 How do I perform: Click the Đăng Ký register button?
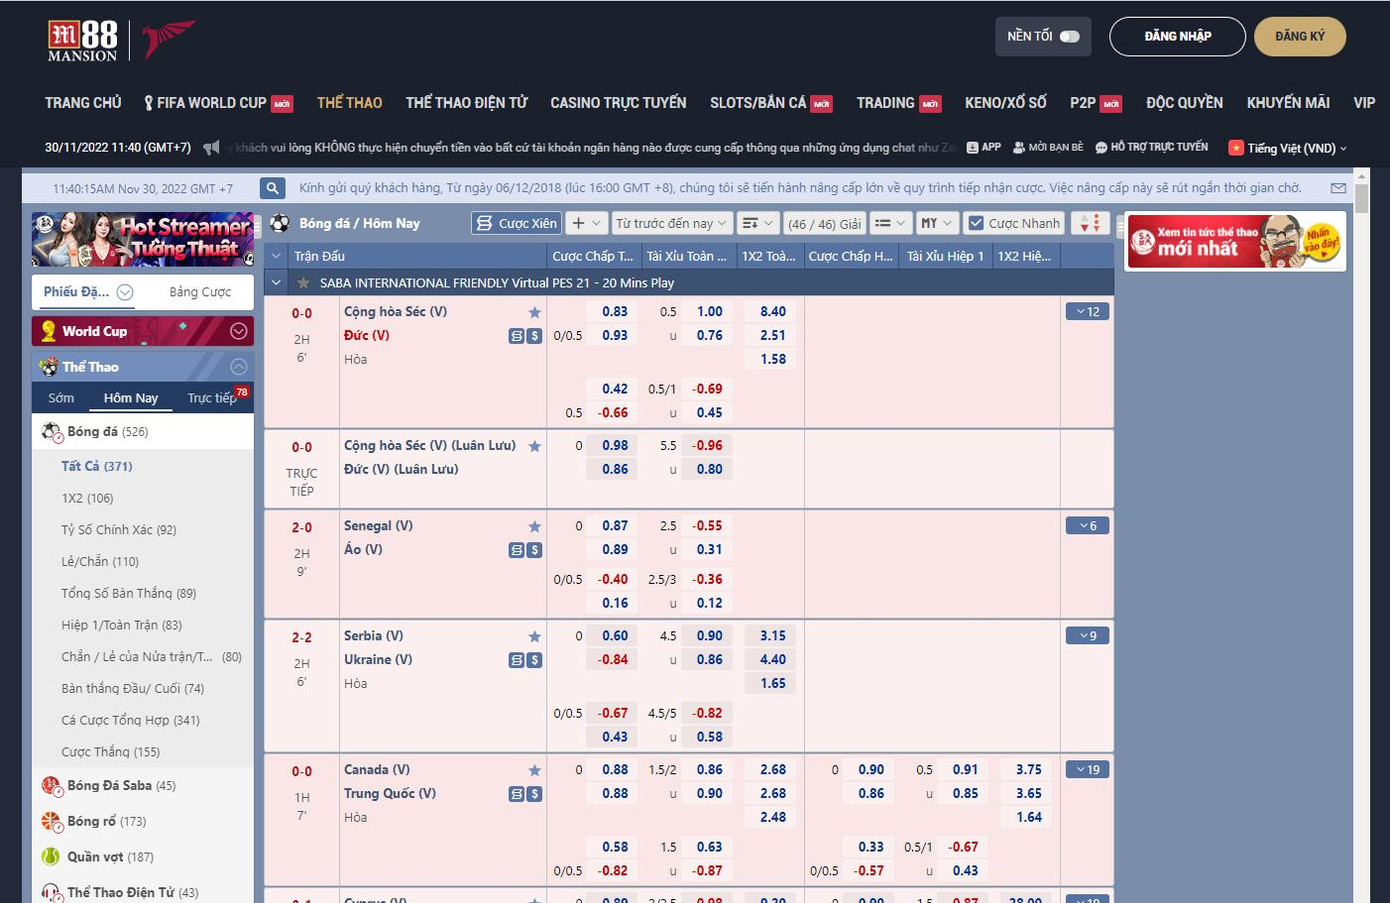pos(1299,37)
